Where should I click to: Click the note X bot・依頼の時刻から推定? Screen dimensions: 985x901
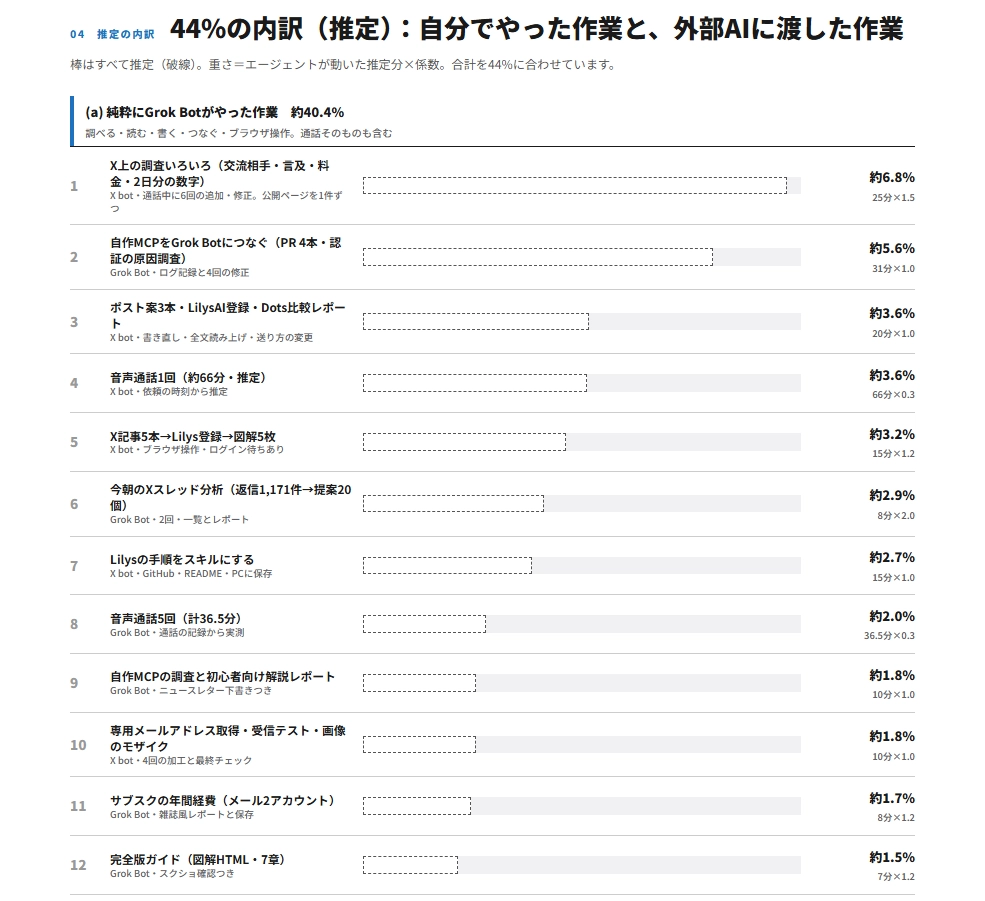coord(169,391)
